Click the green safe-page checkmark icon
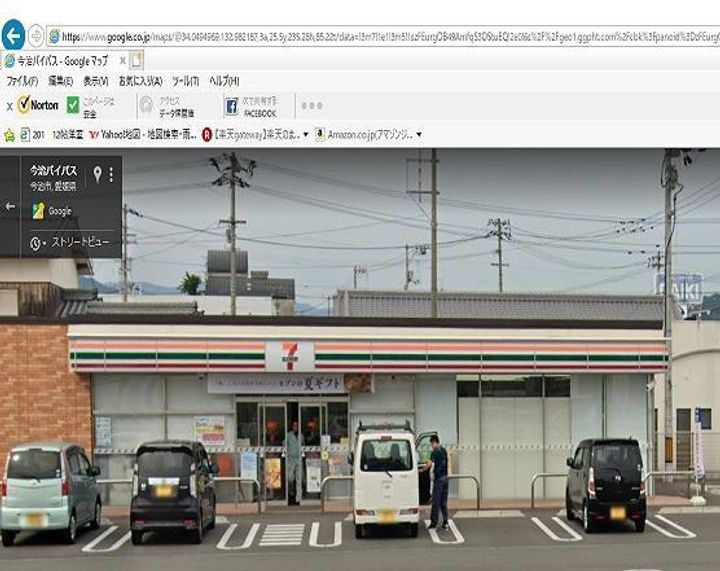 (73, 105)
